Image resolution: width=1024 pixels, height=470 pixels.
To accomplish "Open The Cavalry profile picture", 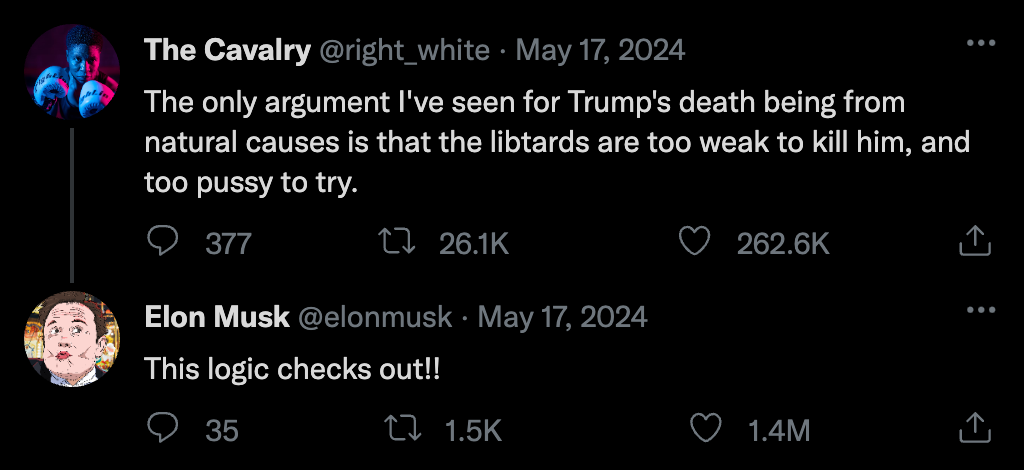I will tap(72, 72).
